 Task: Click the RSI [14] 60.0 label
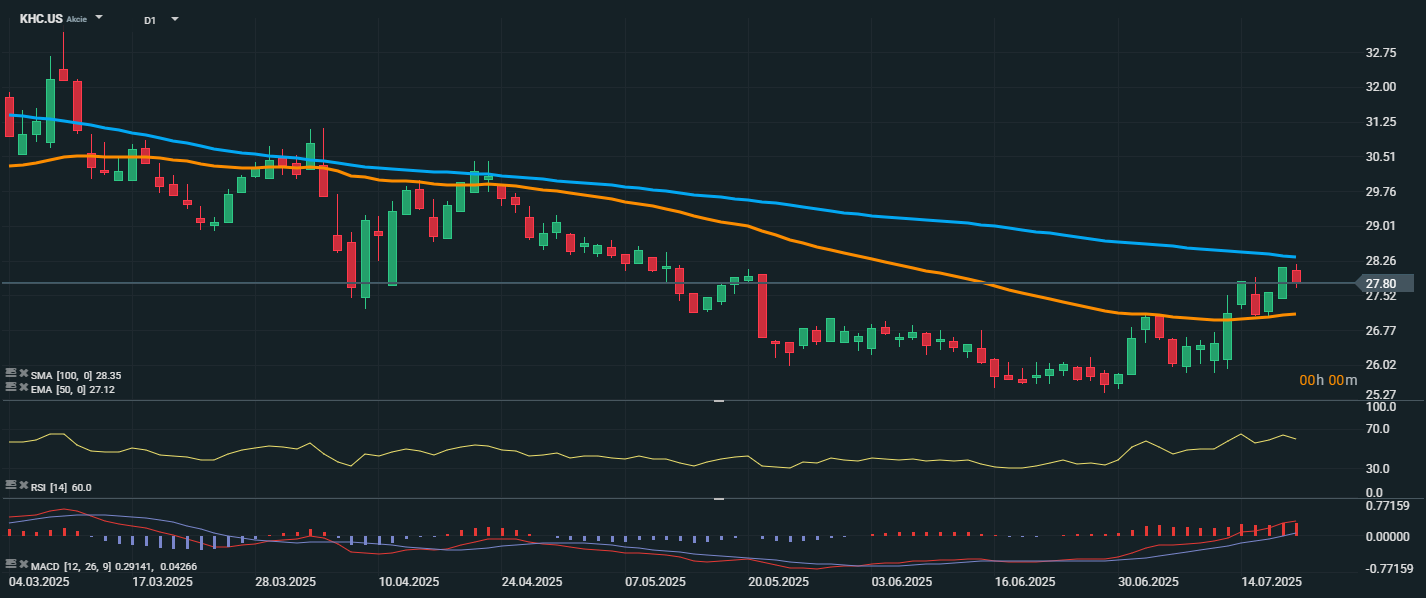coord(61,487)
